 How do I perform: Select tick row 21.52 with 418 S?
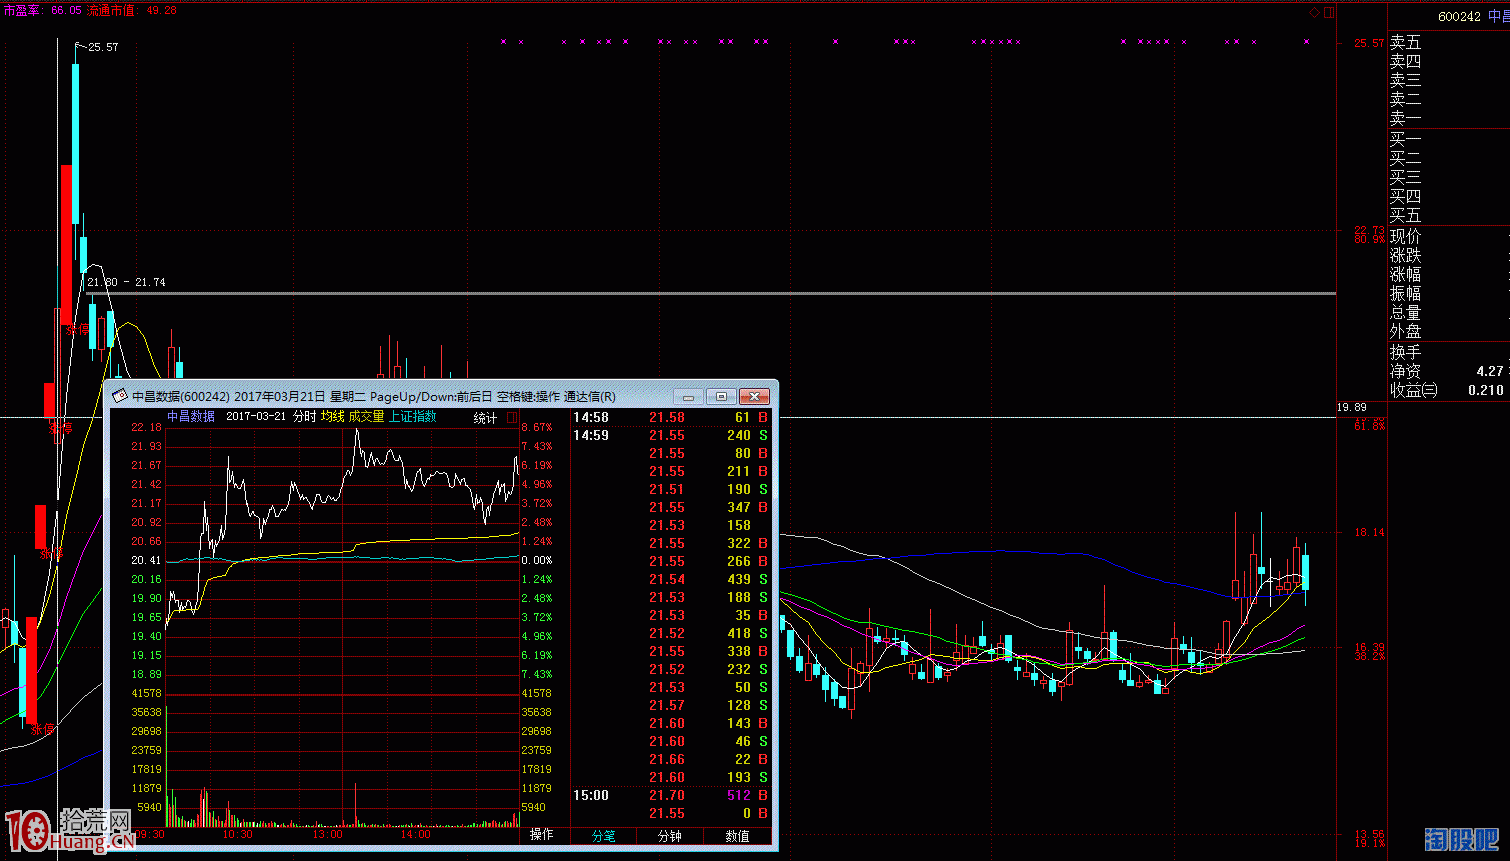coord(671,634)
